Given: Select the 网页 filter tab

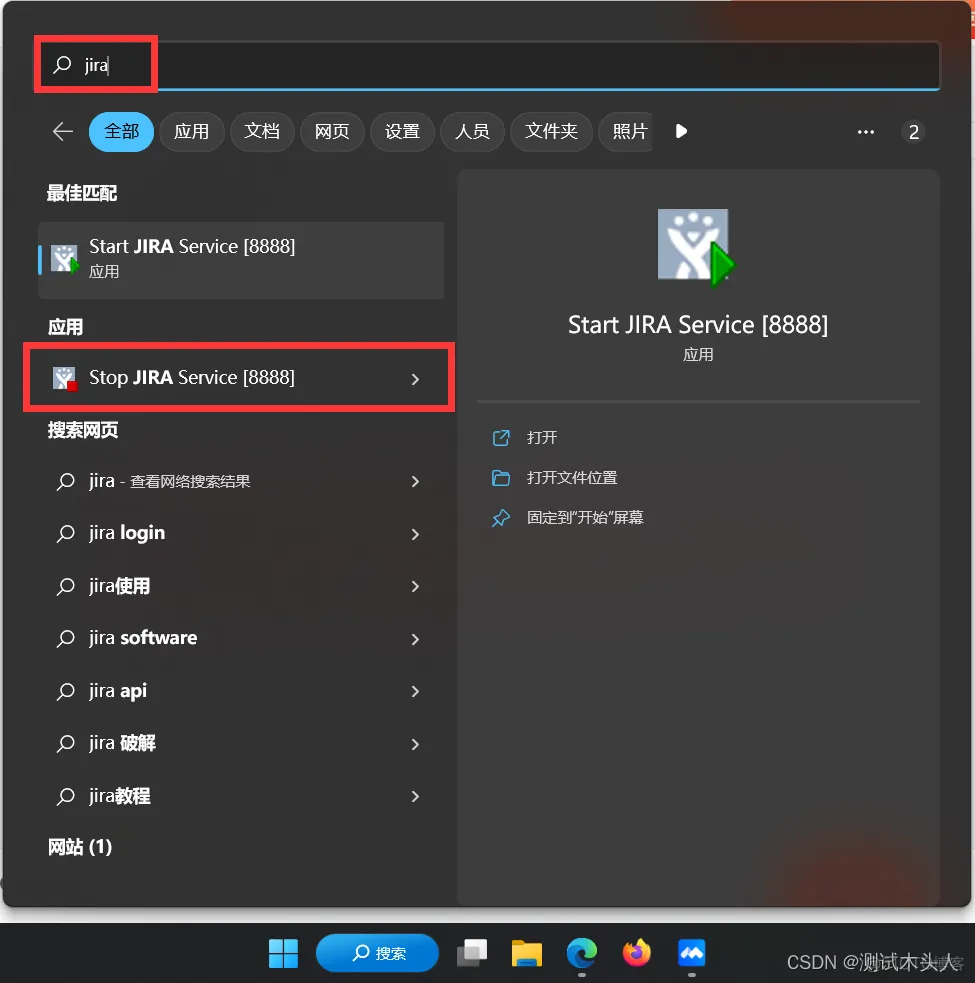Looking at the screenshot, I should (332, 132).
